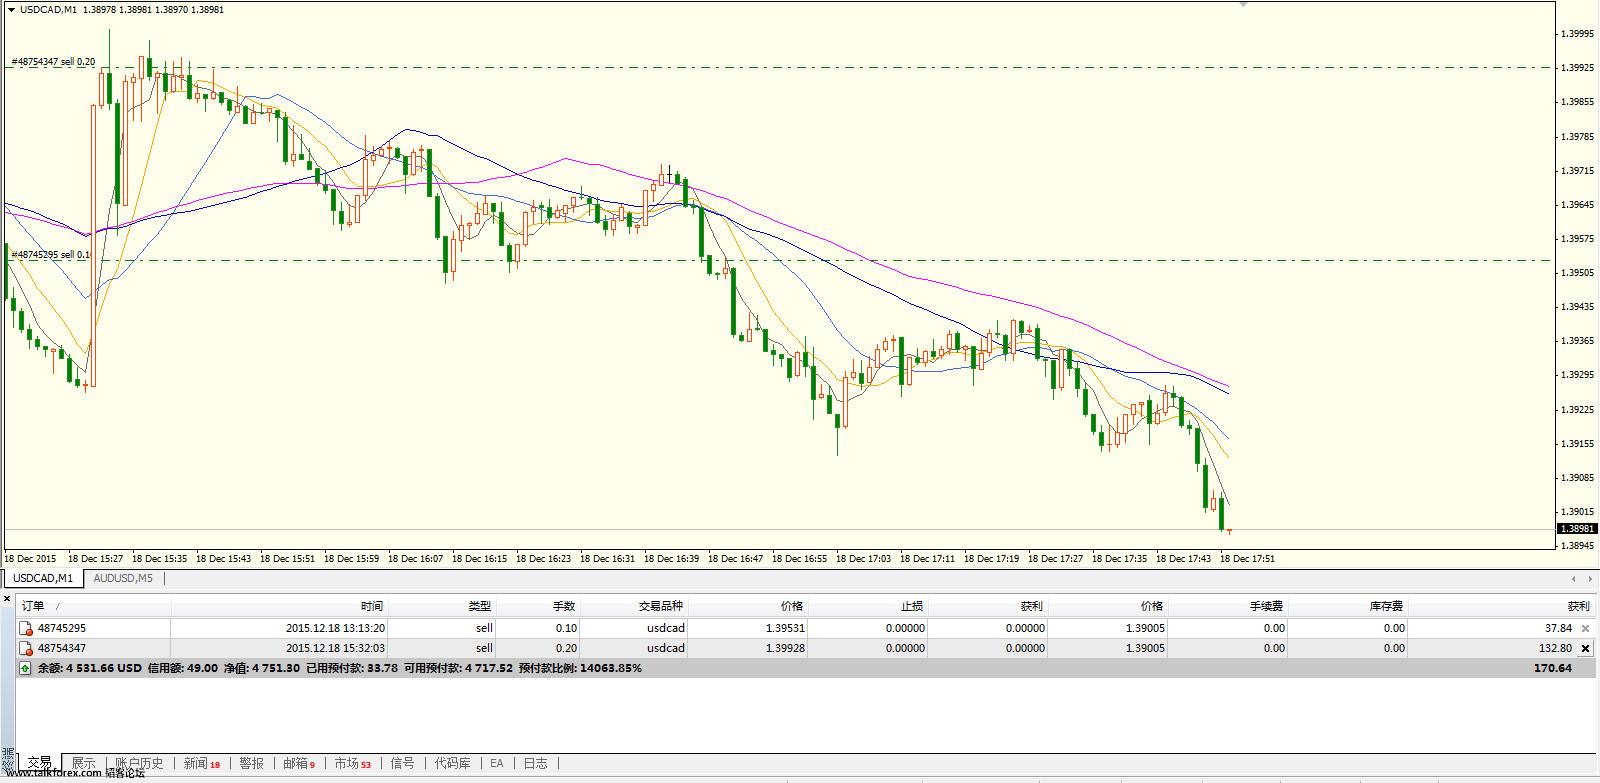
Task: Click the order icon for ticket 48745295
Action: [26, 629]
